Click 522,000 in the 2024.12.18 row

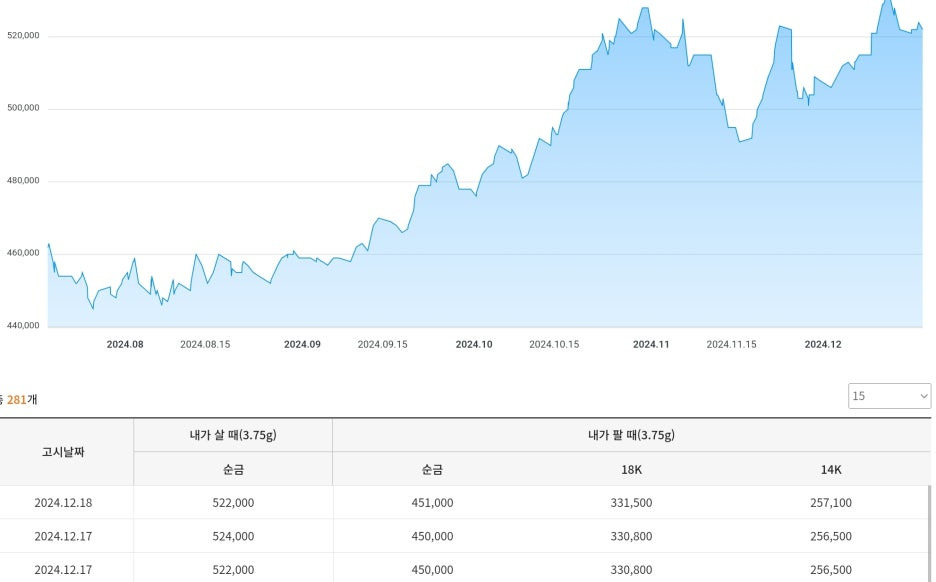pos(233,503)
